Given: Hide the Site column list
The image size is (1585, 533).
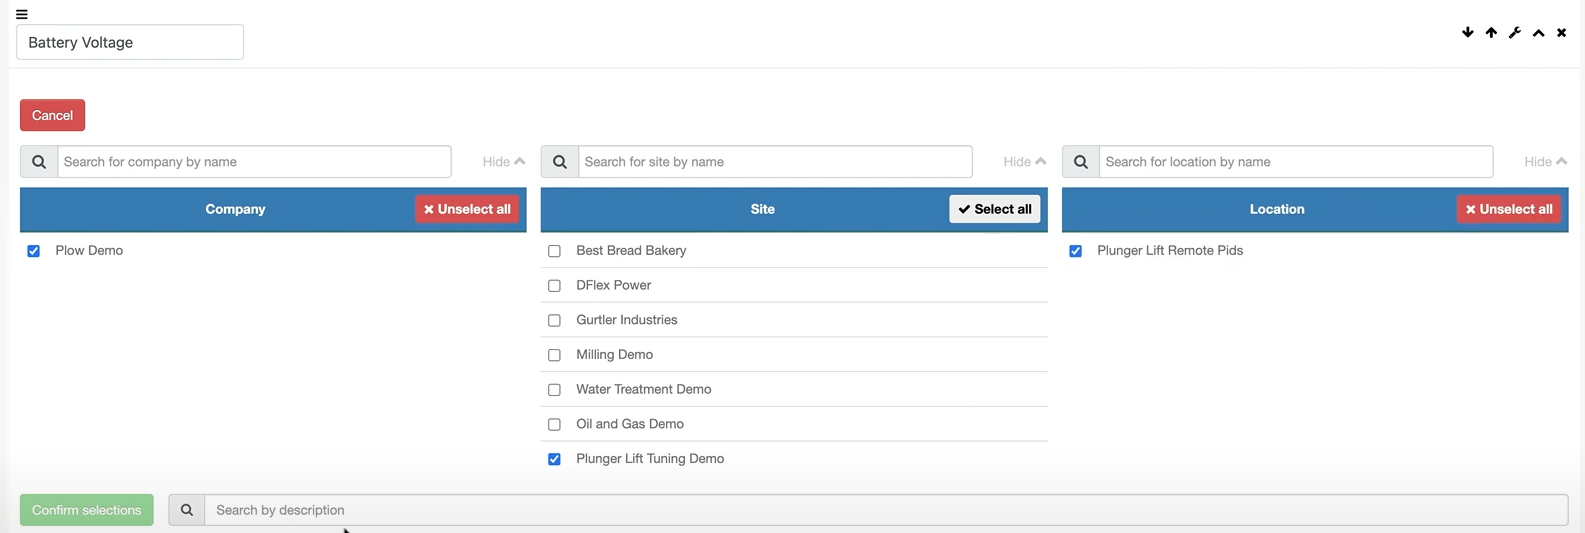Looking at the screenshot, I should [1025, 162].
